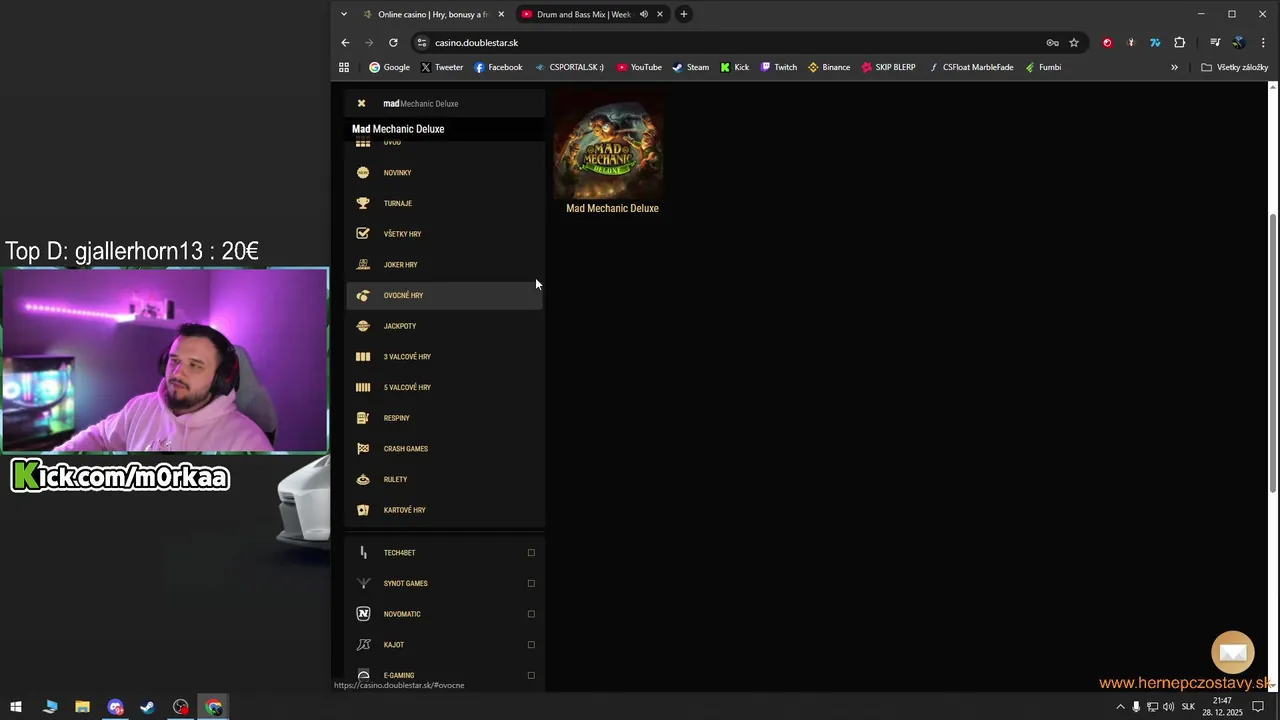1280x720 pixels.
Task: Open File Explorer from the taskbar
Action: [x=82, y=707]
